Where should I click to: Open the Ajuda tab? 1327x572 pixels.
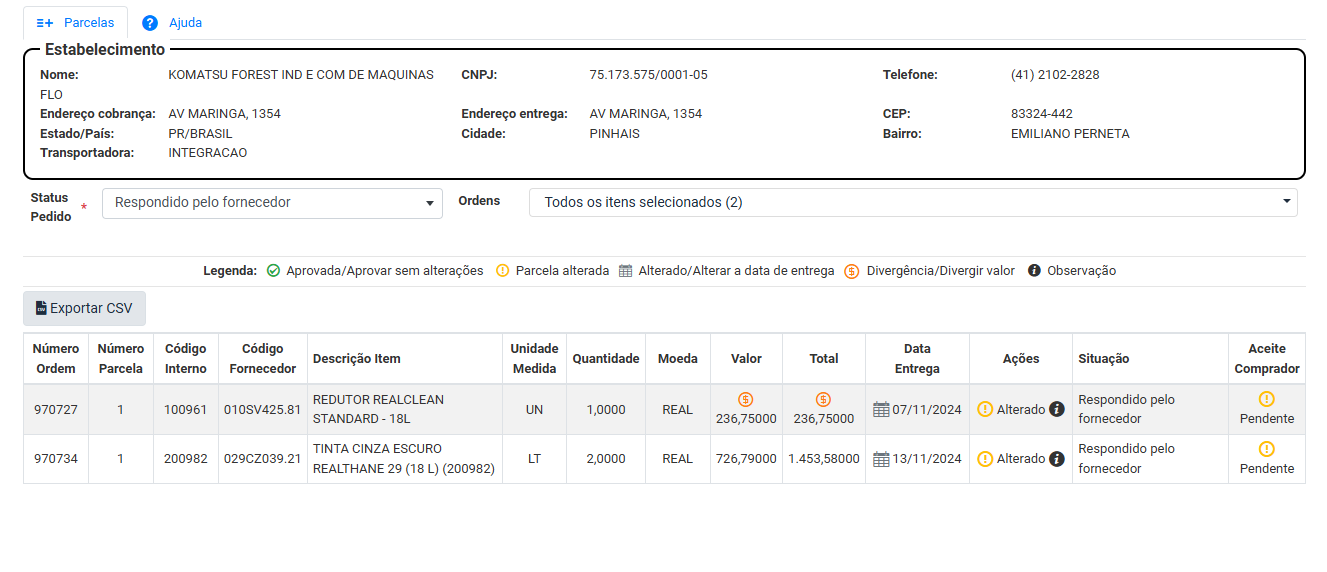[172, 22]
